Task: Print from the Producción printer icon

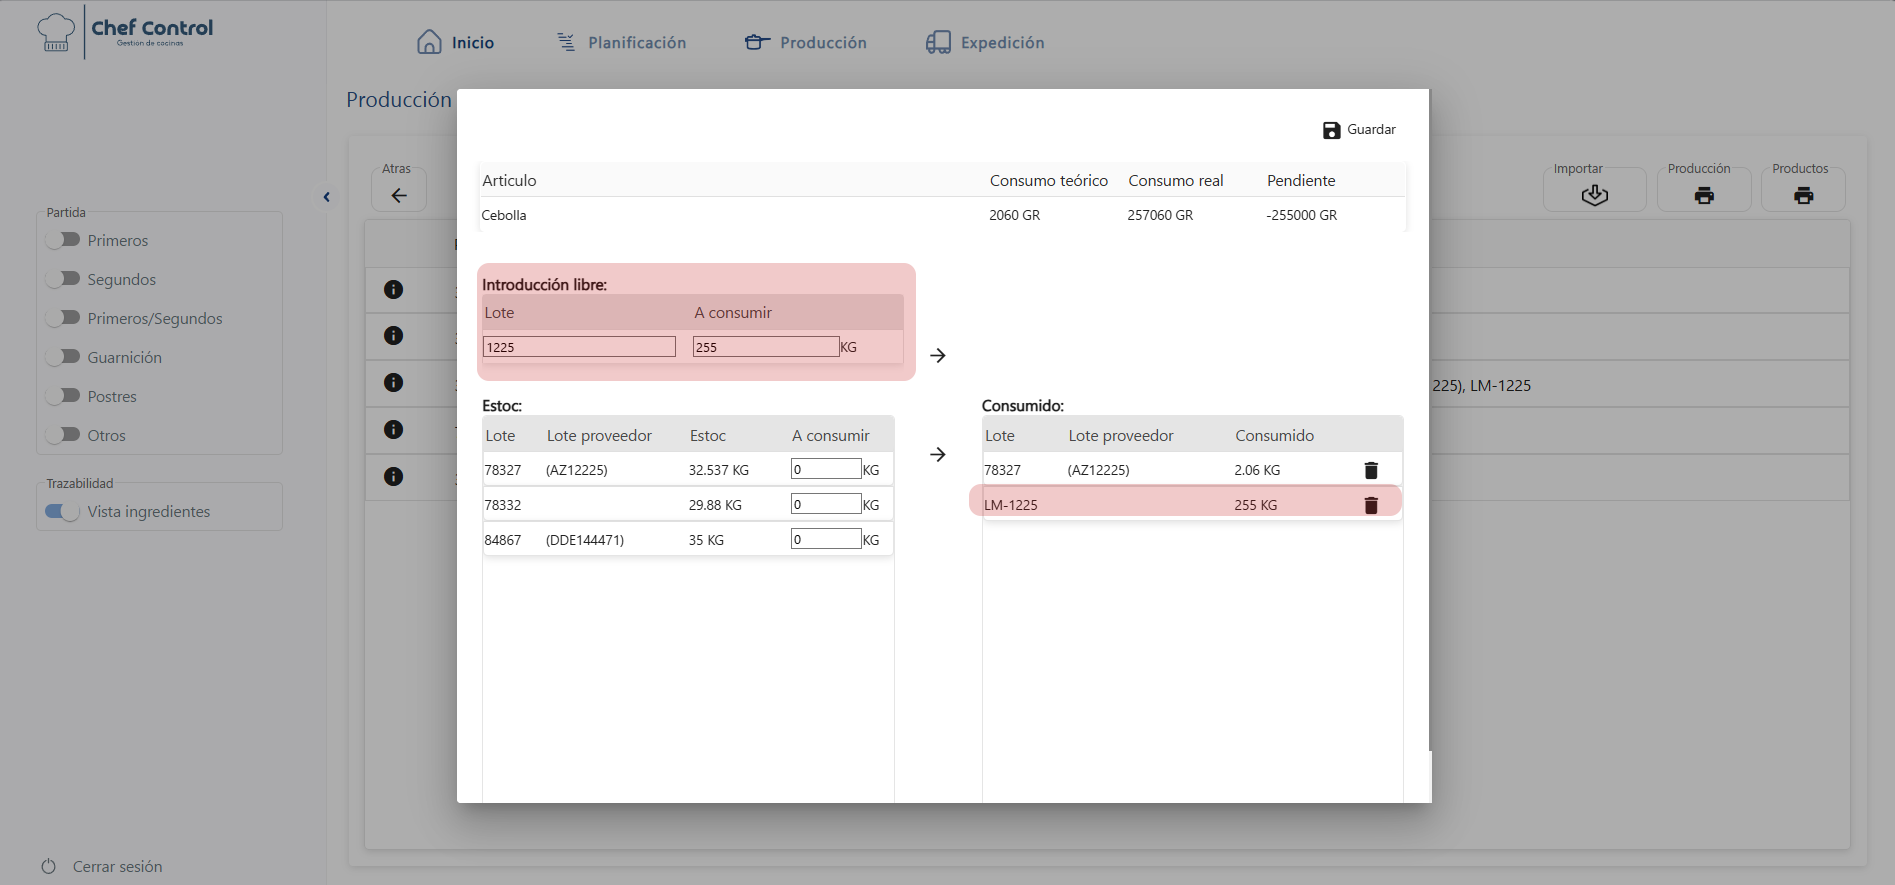Action: (1703, 195)
